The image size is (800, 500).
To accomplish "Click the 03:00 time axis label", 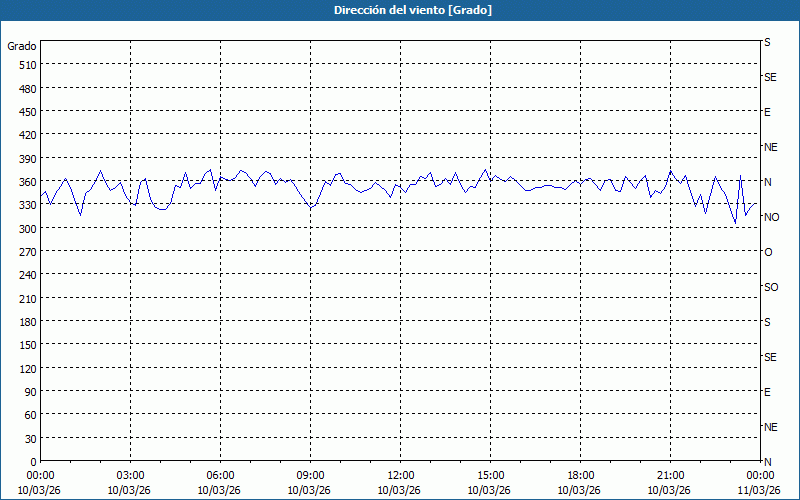I will coord(130,475).
